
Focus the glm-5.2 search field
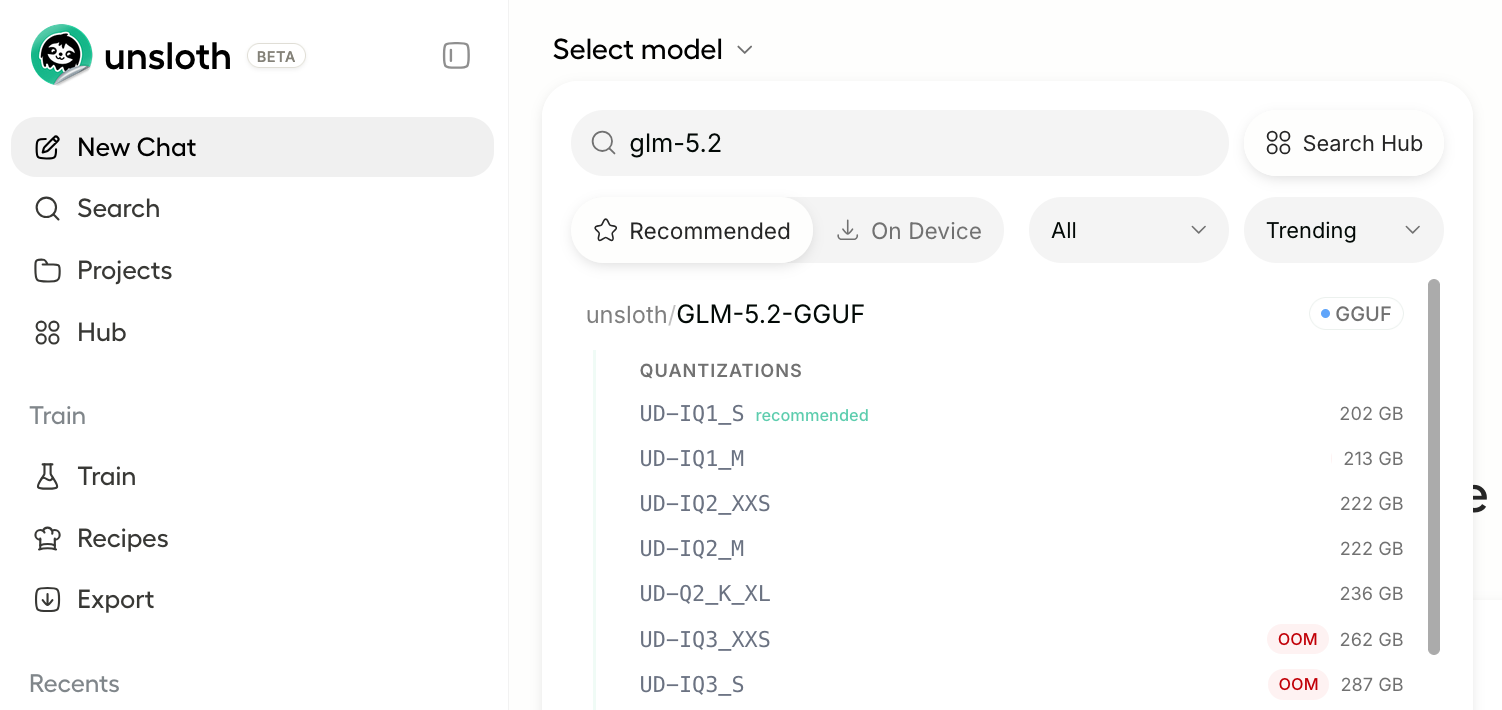(x=899, y=143)
